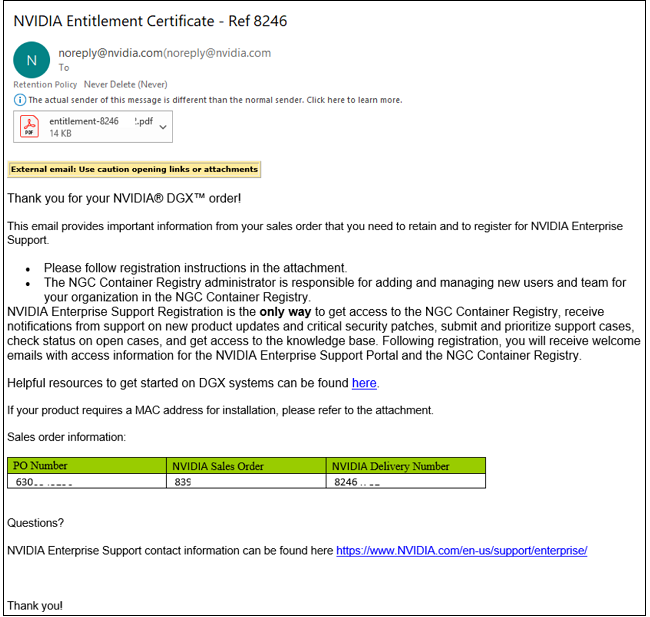Screen dimensions: 650x617
Task: Select the NVIDIA Sales Order table header
Action: point(218,466)
